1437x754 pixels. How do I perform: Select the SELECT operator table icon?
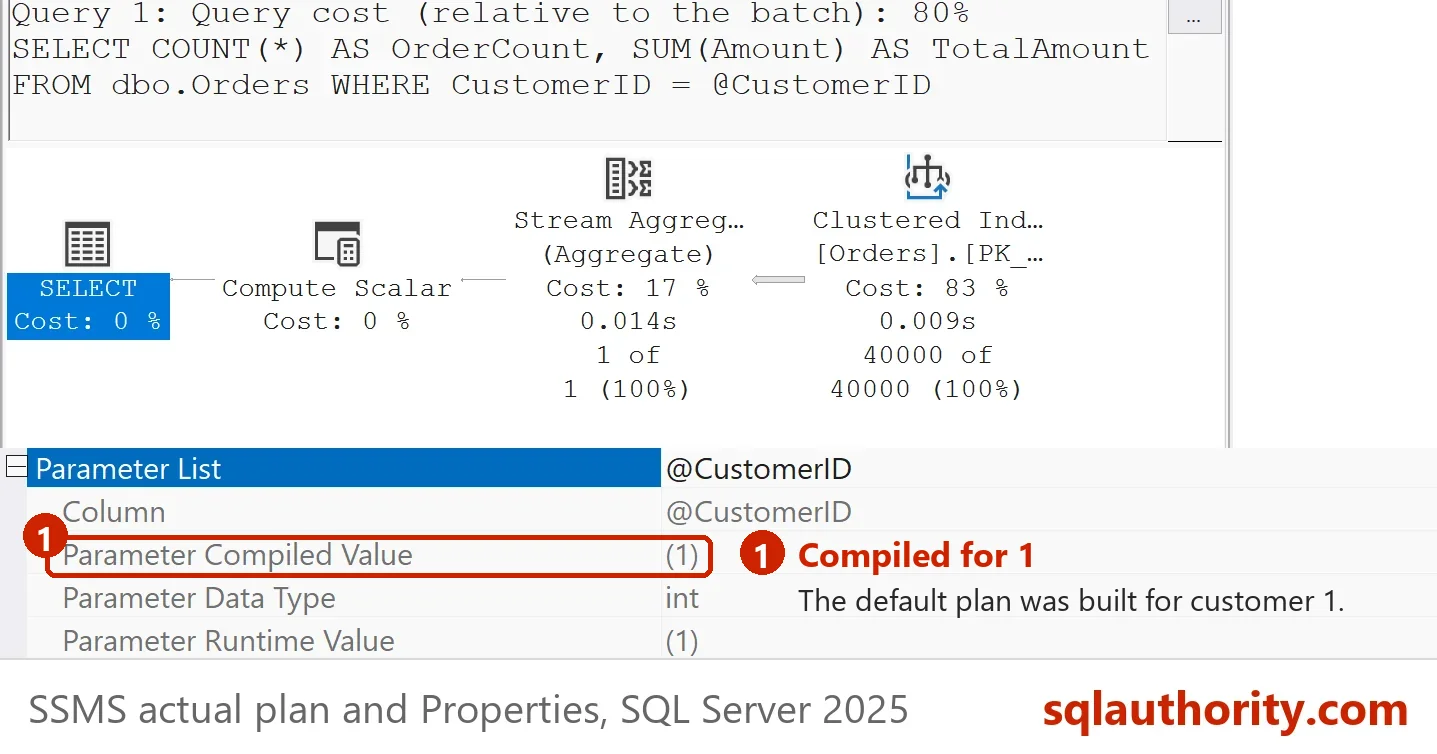(87, 245)
